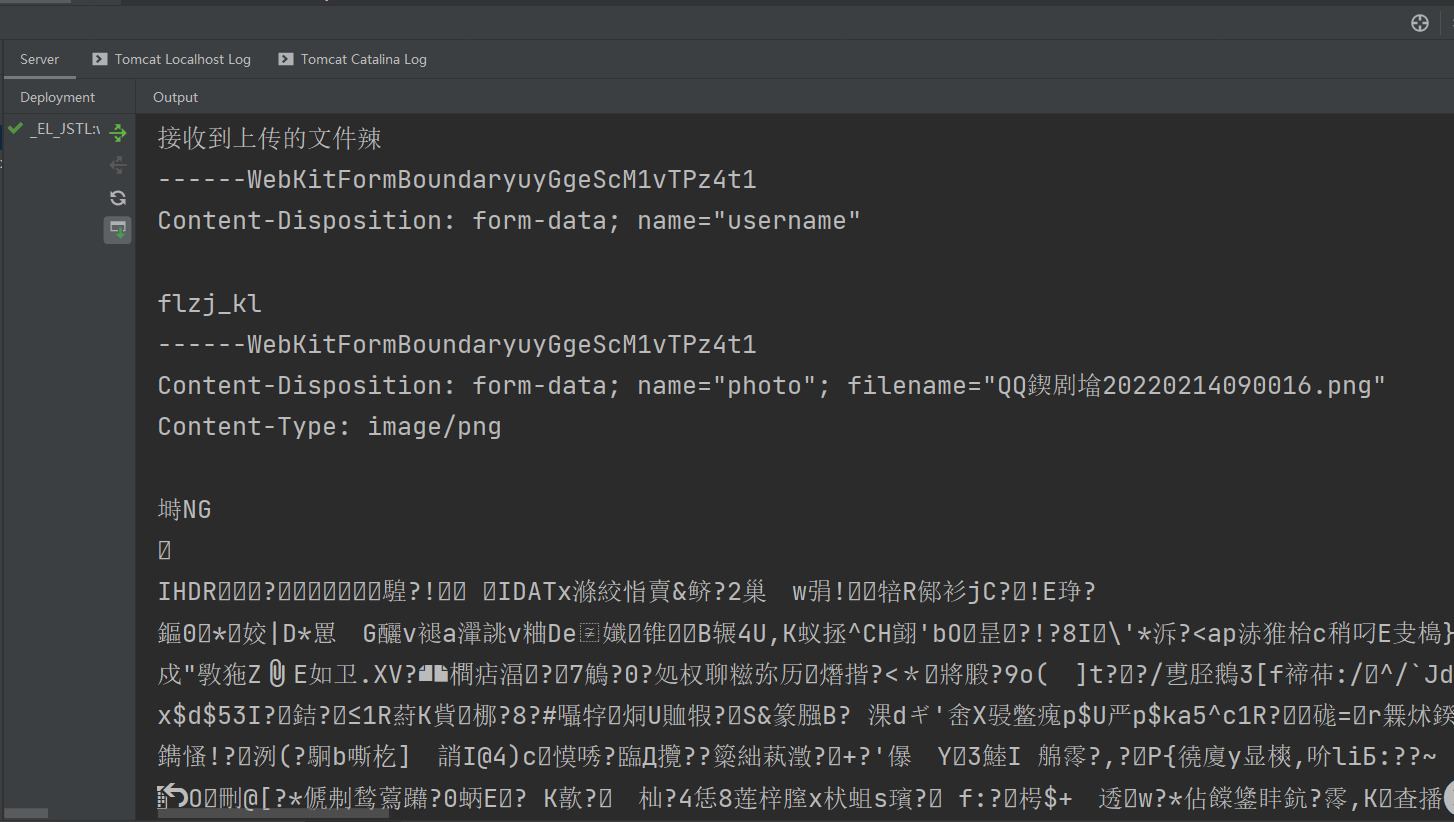Click the garbled PNG header line ending 'NG'
The image size is (1454, 822).
[x=185, y=510]
